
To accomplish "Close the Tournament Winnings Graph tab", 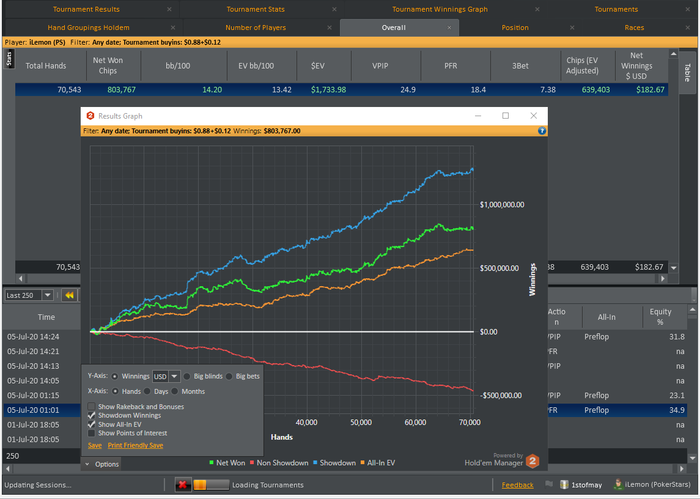I will (x=537, y=9).
